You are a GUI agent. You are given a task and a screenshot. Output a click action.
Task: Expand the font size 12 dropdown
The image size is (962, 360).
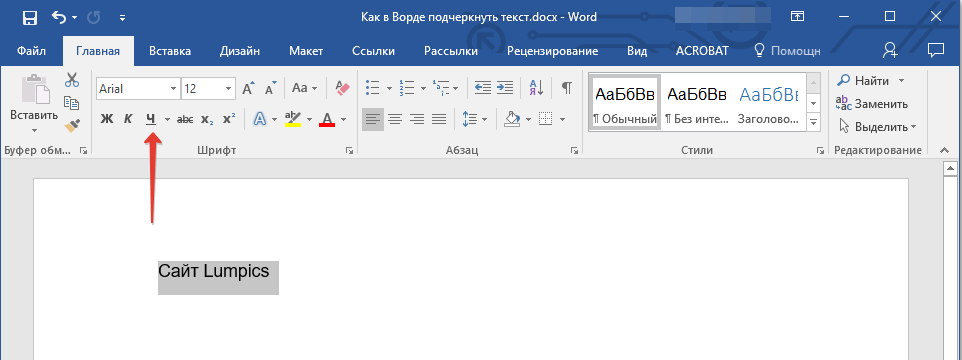tap(228, 89)
